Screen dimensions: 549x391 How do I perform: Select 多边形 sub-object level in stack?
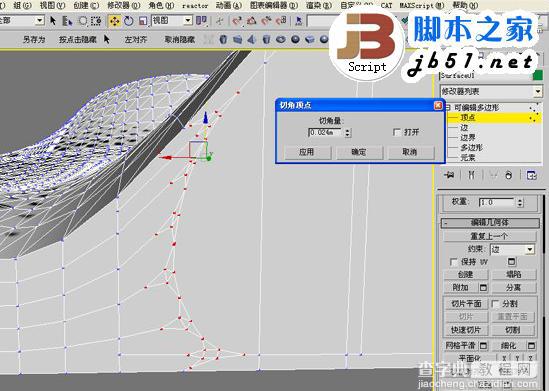pos(472,148)
